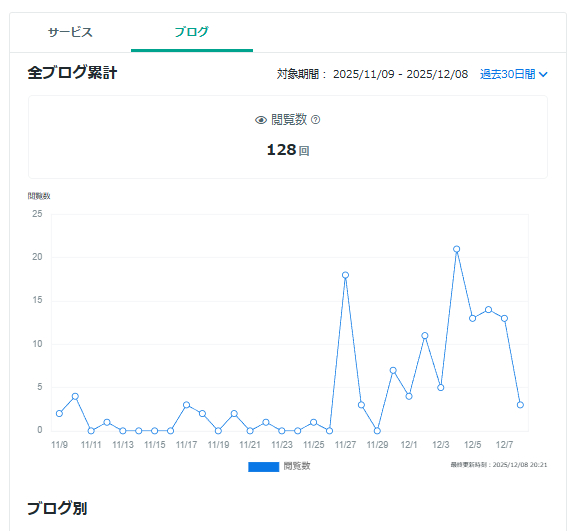
Task: Click the 全ブログ累計 heading
Action: [x=72, y=72]
